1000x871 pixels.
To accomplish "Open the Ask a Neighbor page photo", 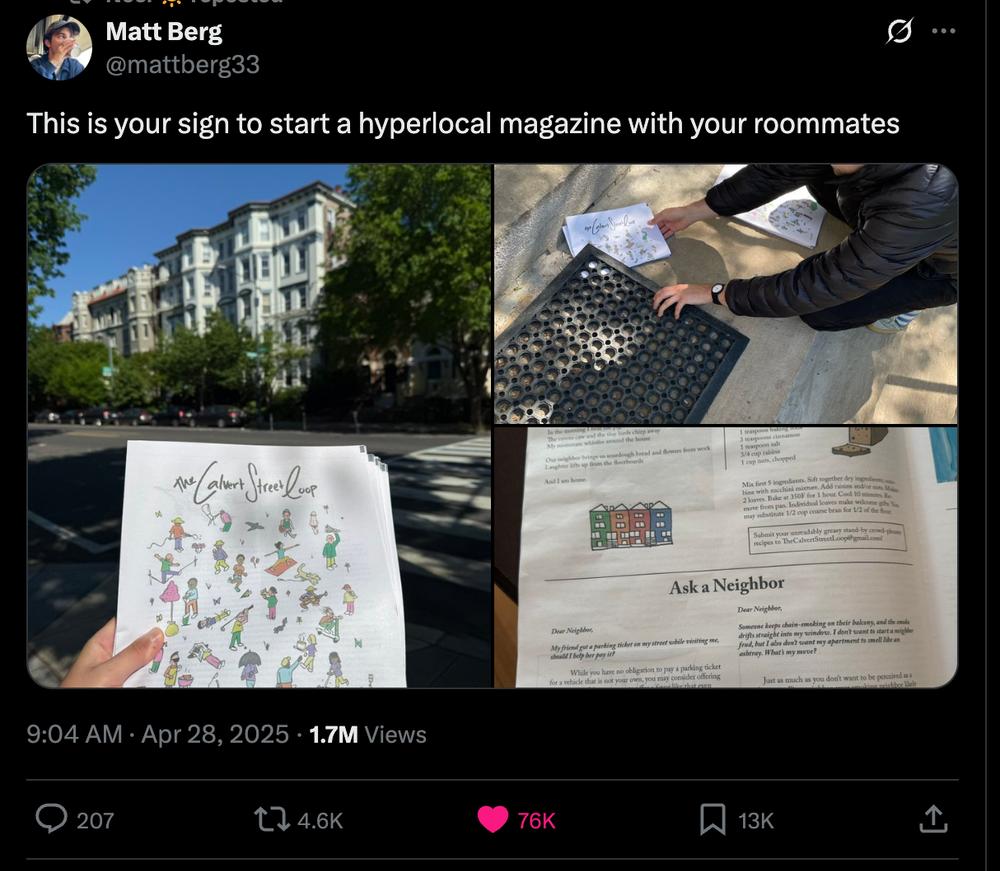I will [x=726, y=557].
